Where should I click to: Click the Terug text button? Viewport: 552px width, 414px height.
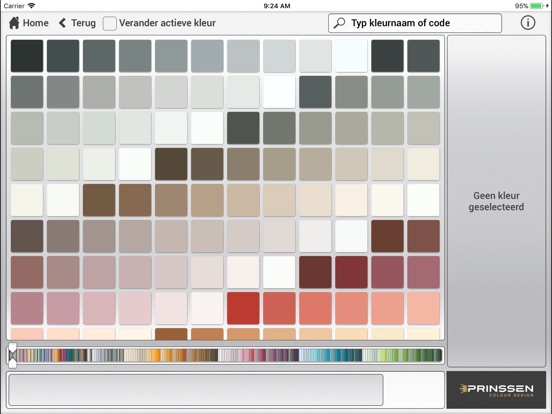(83, 23)
